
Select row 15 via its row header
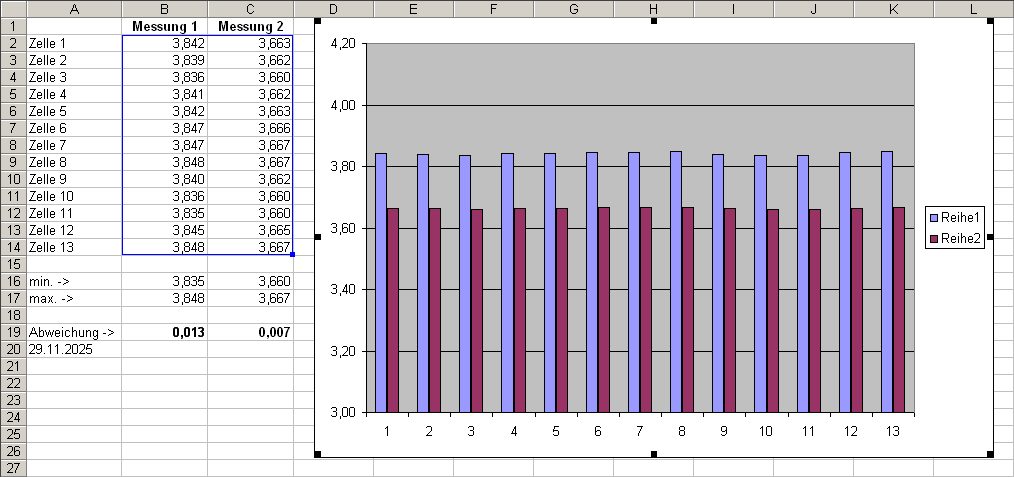[13, 264]
